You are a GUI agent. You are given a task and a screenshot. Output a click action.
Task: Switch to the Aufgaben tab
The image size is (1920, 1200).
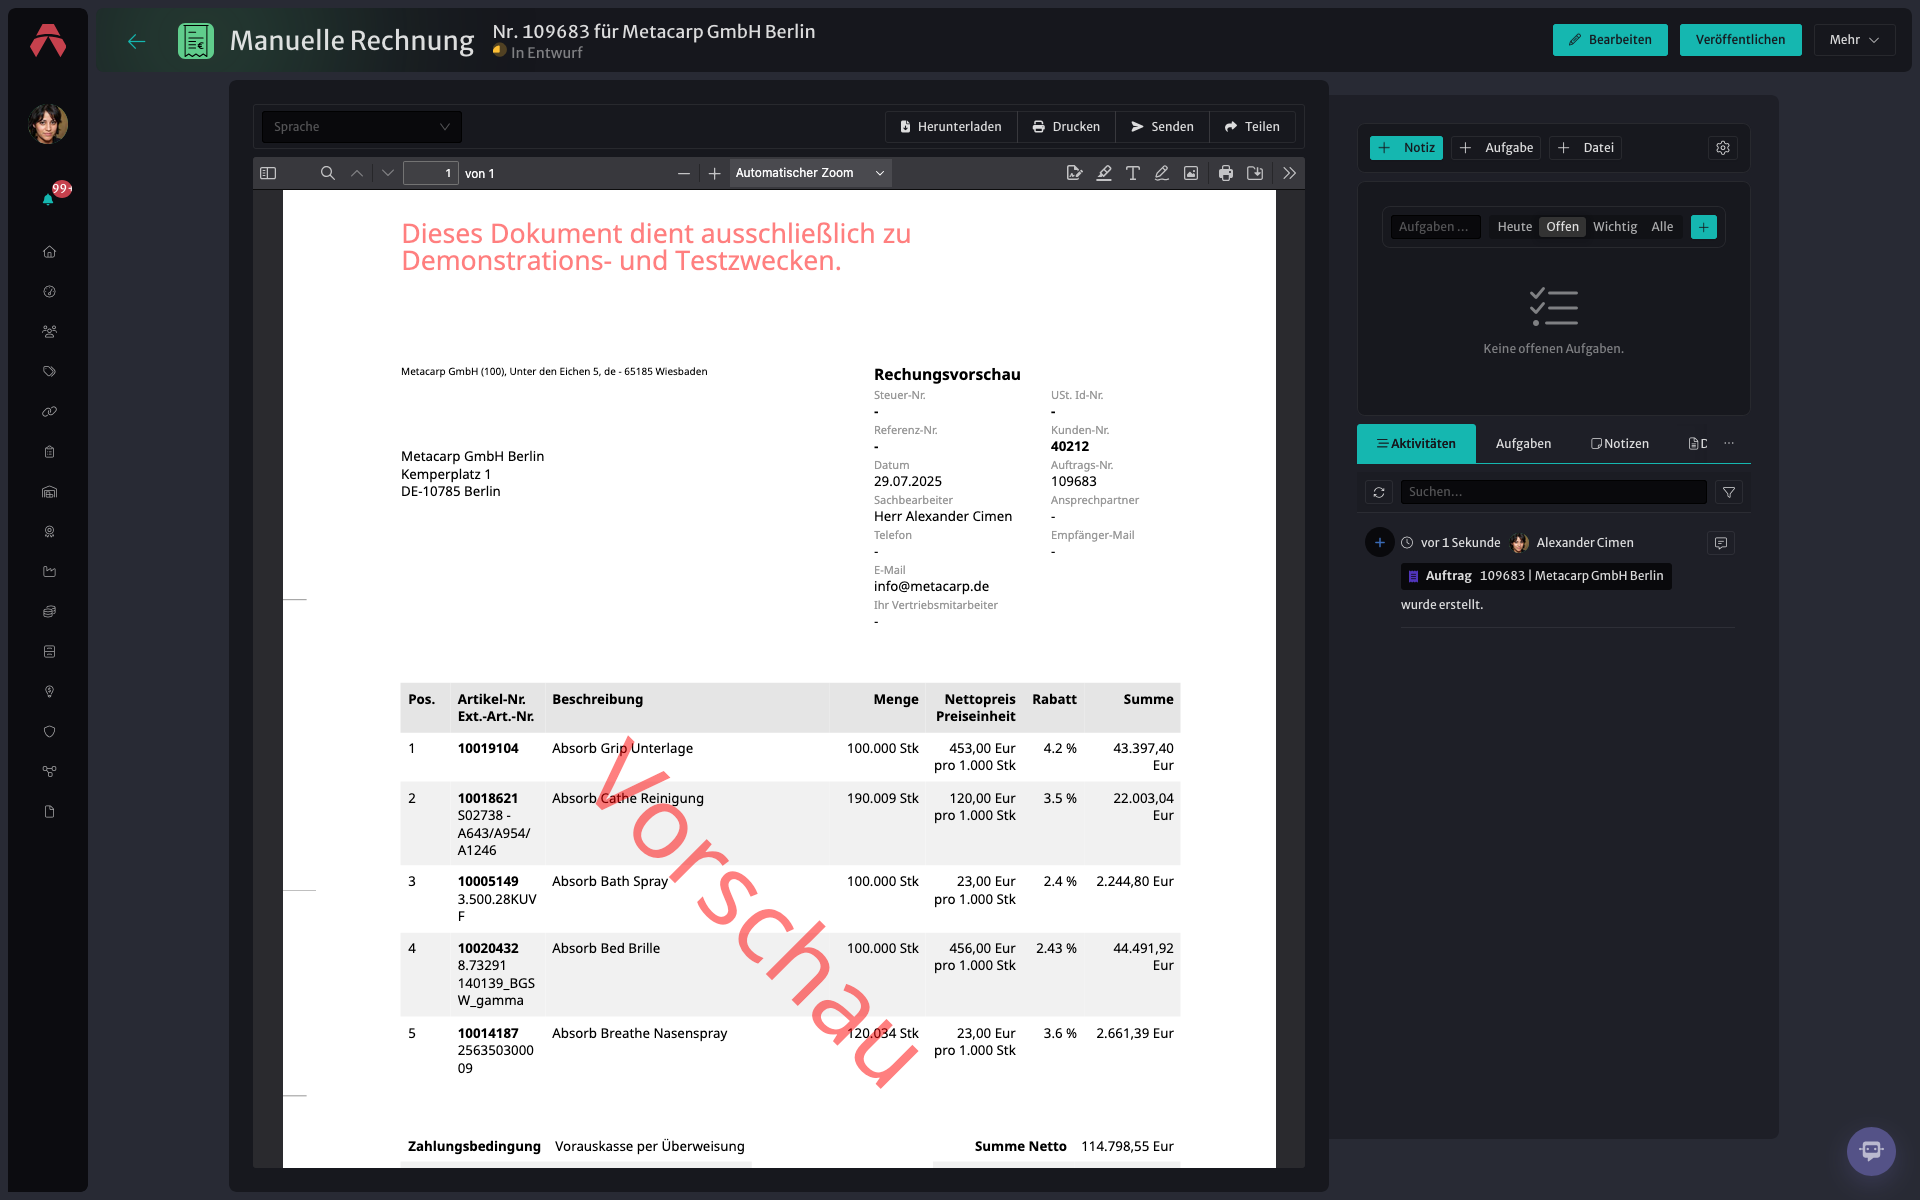pyautogui.click(x=1523, y=444)
